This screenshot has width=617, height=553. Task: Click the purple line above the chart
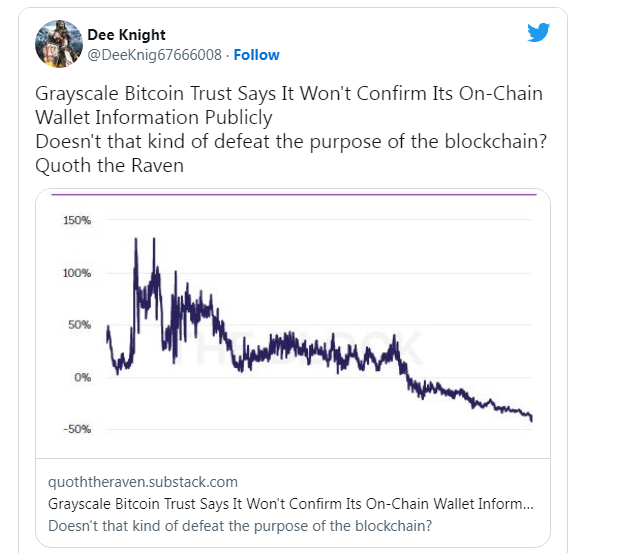[294, 194]
